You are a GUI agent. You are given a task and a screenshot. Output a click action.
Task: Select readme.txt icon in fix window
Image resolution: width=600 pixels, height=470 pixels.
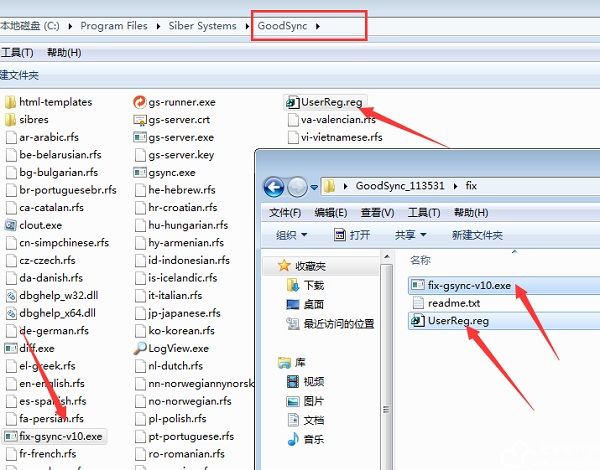click(418, 303)
